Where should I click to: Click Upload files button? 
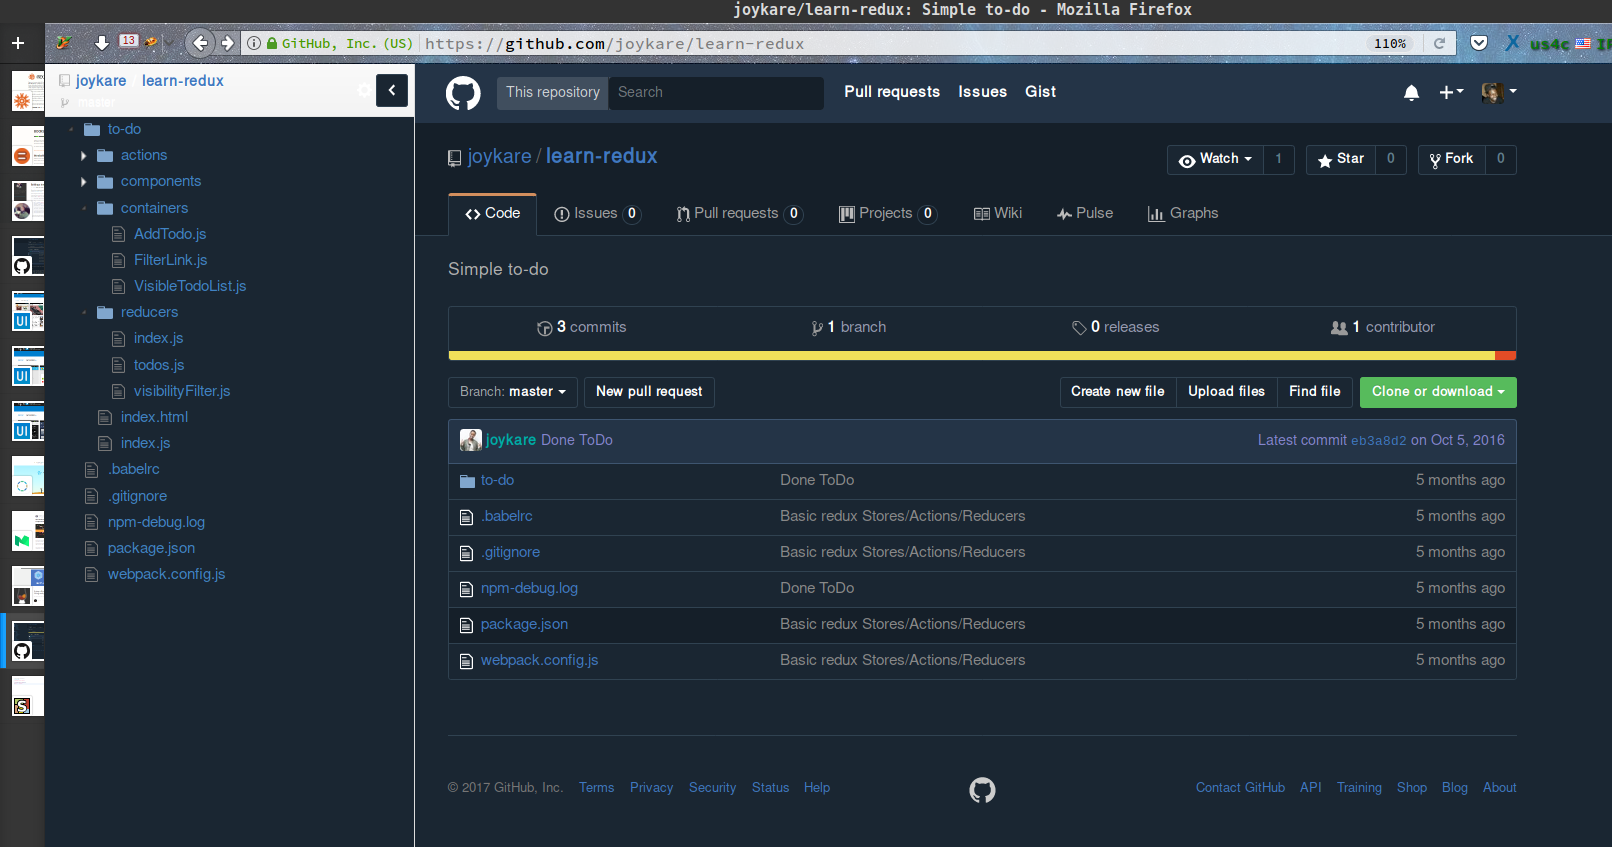tap(1226, 392)
